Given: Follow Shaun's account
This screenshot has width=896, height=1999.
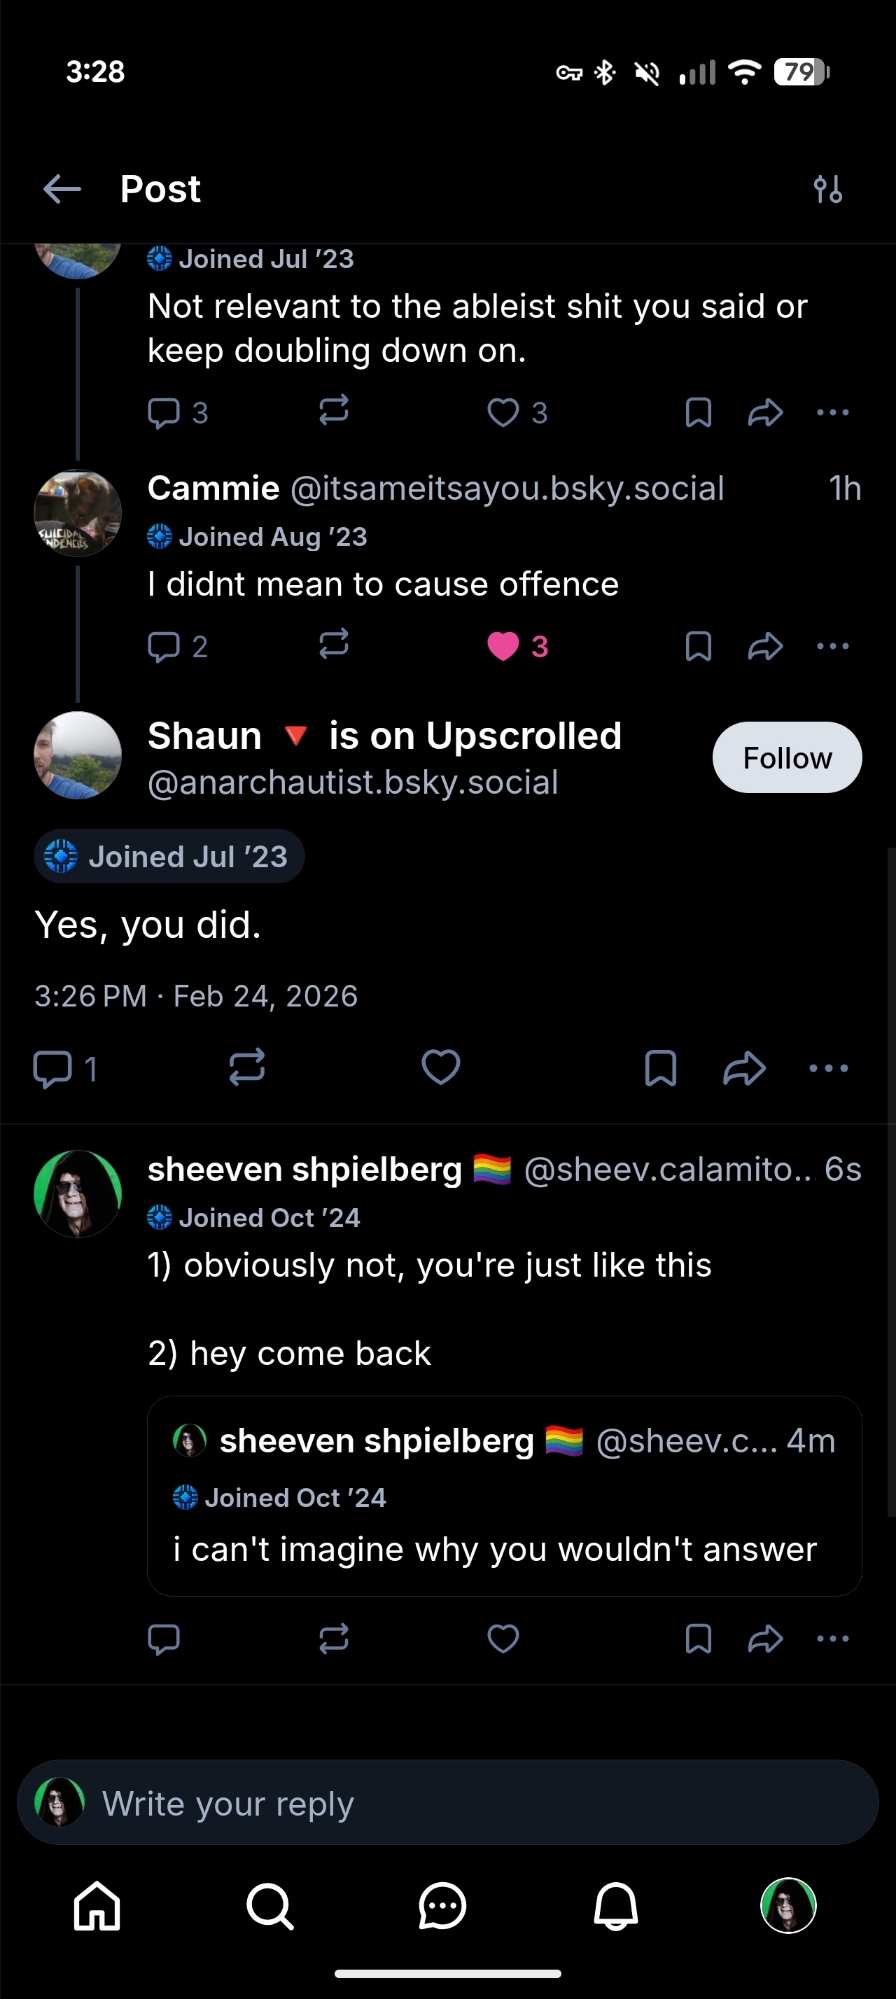Looking at the screenshot, I should point(787,758).
